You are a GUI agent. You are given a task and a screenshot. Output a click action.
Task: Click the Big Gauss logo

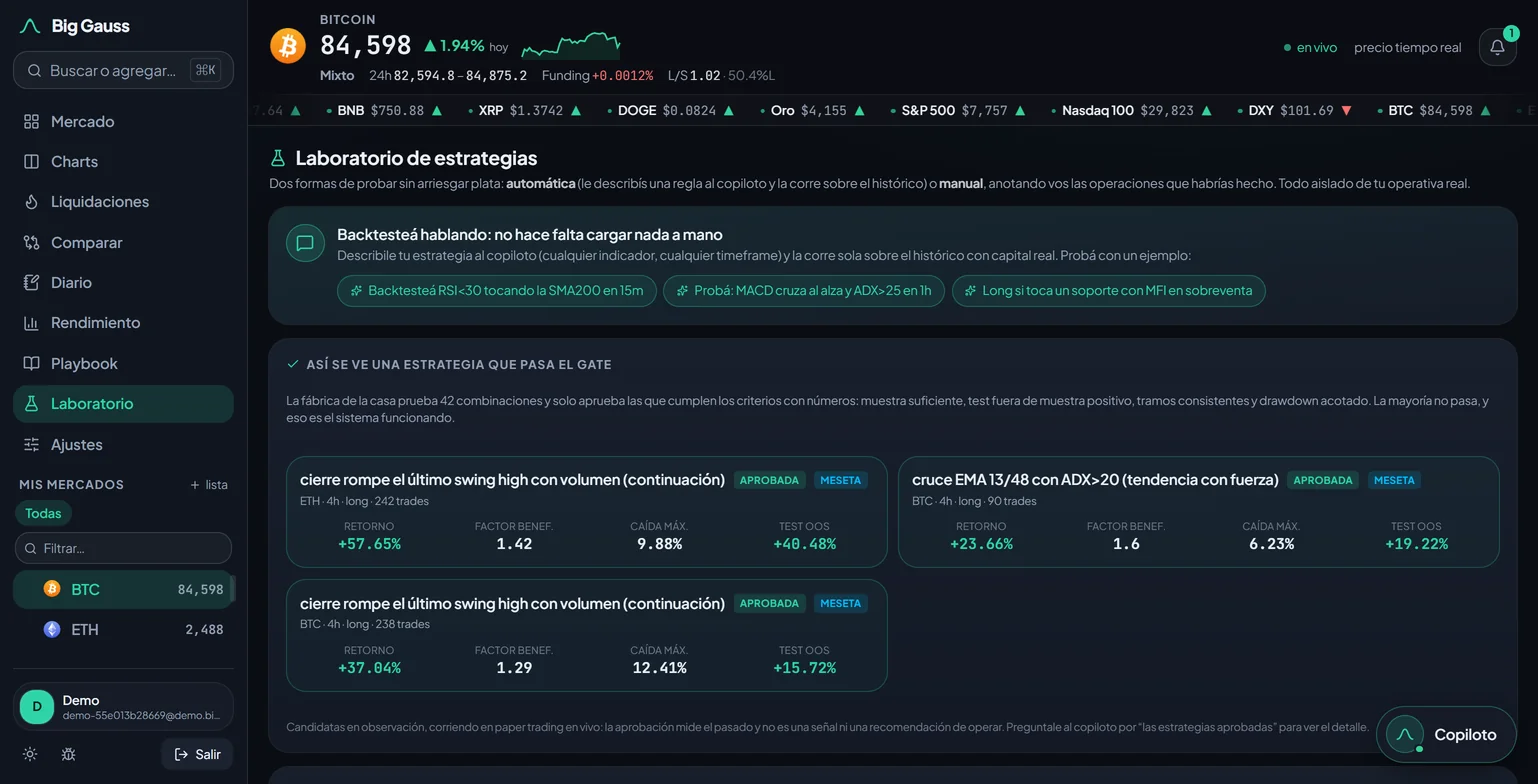click(74, 26)
